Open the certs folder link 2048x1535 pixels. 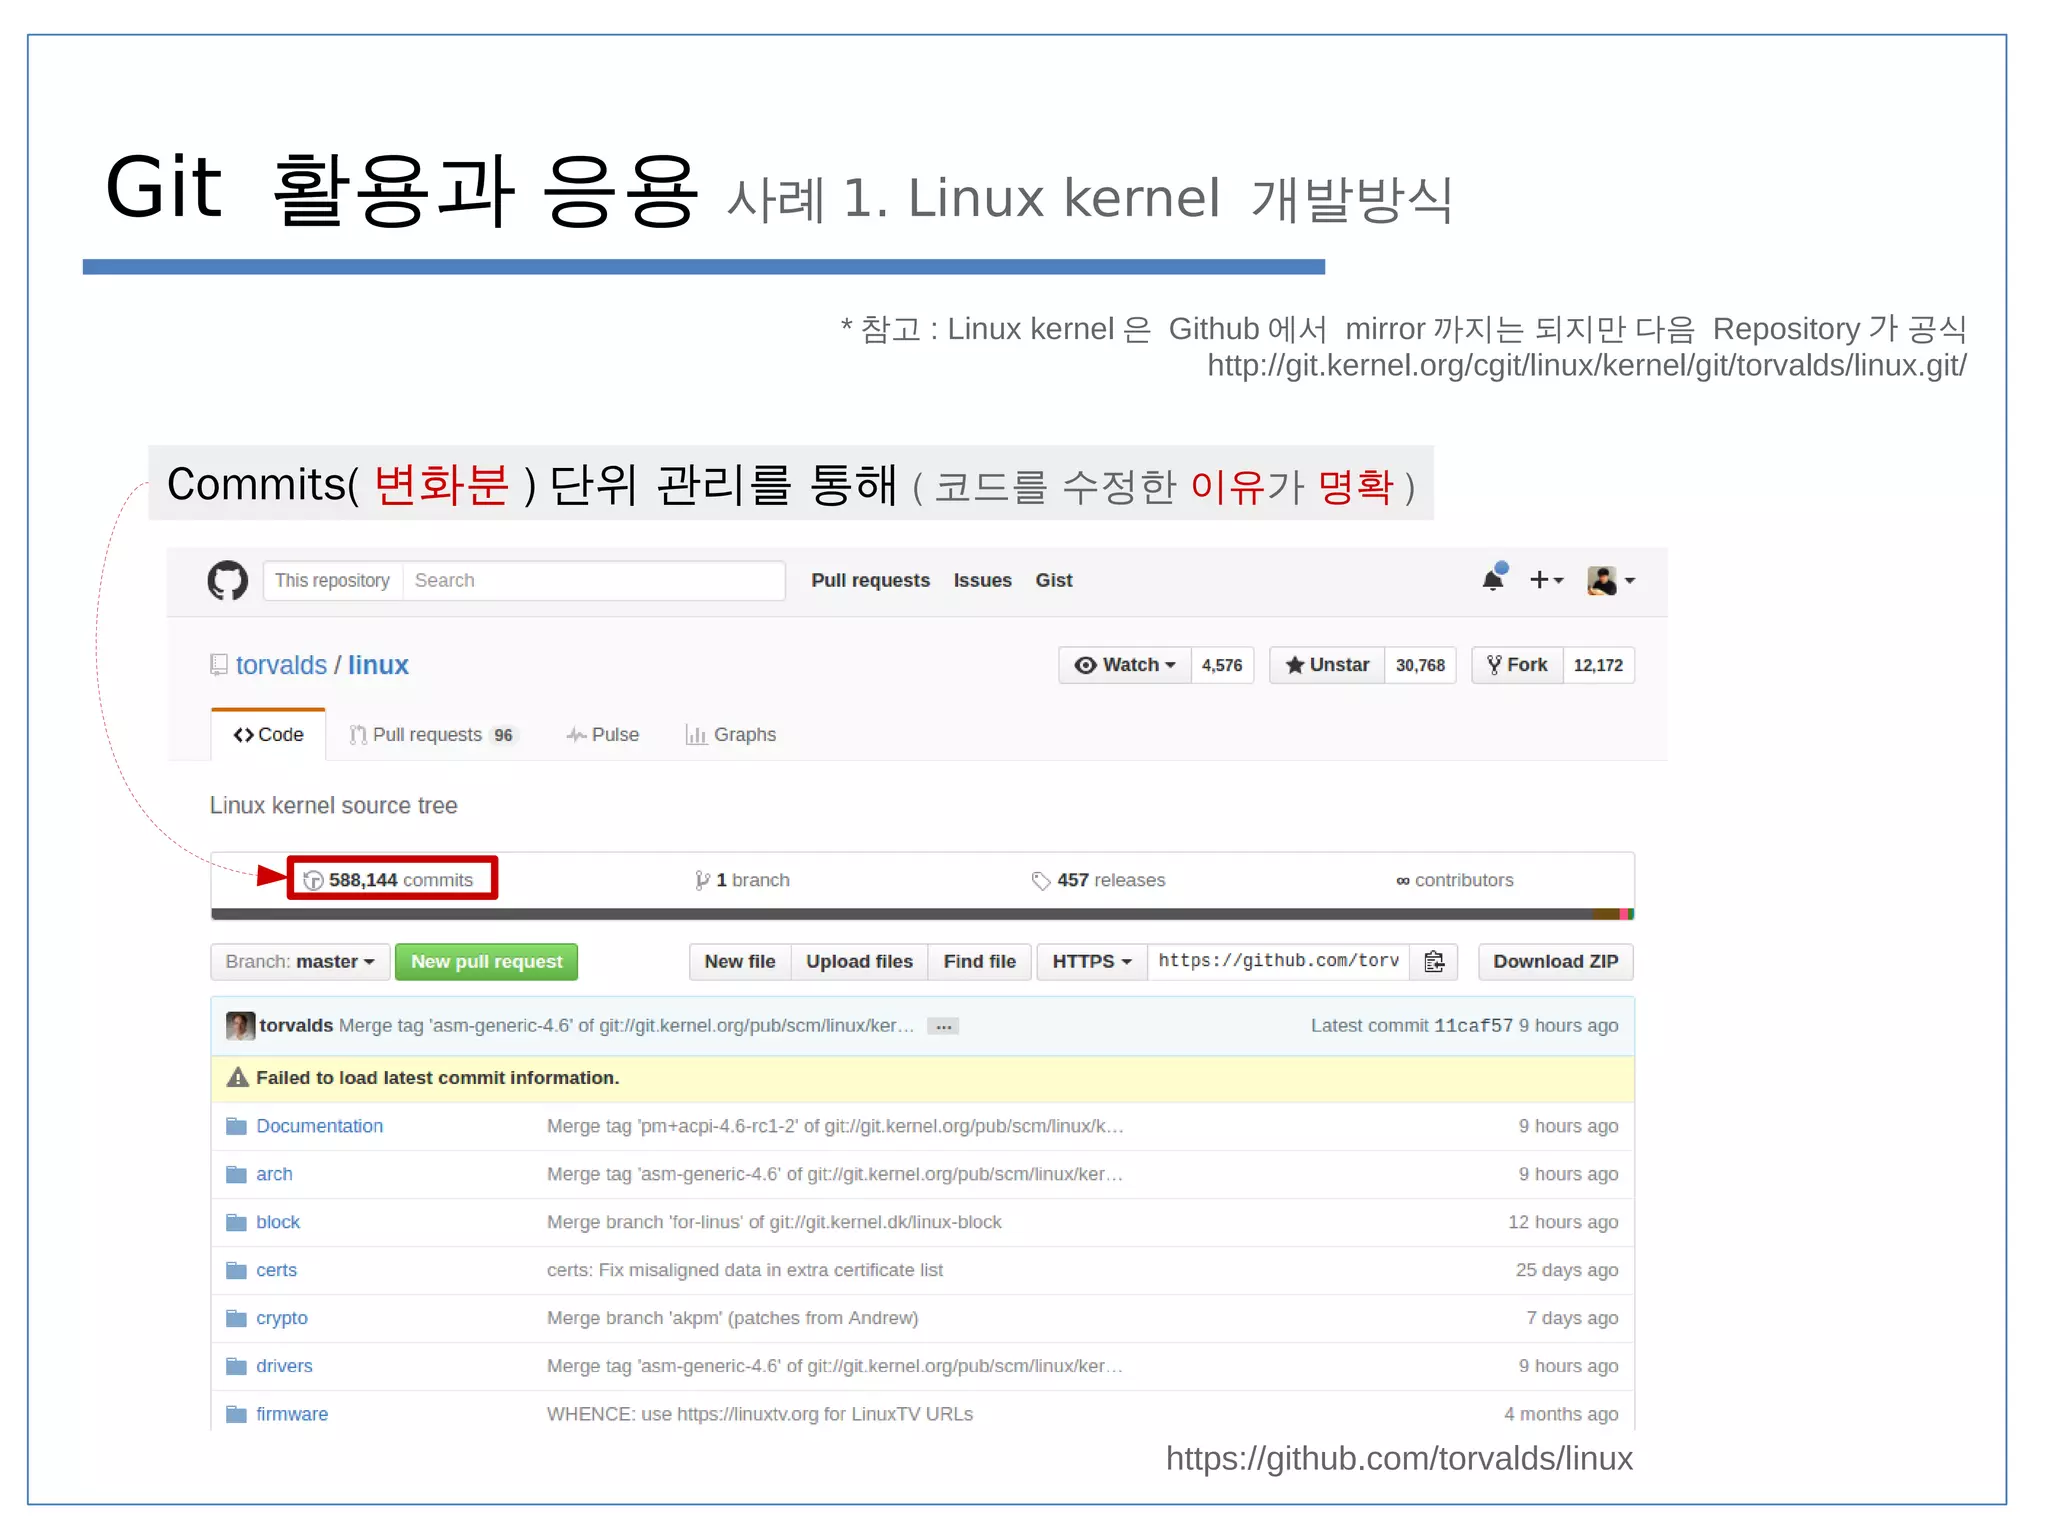(276, 1270)
